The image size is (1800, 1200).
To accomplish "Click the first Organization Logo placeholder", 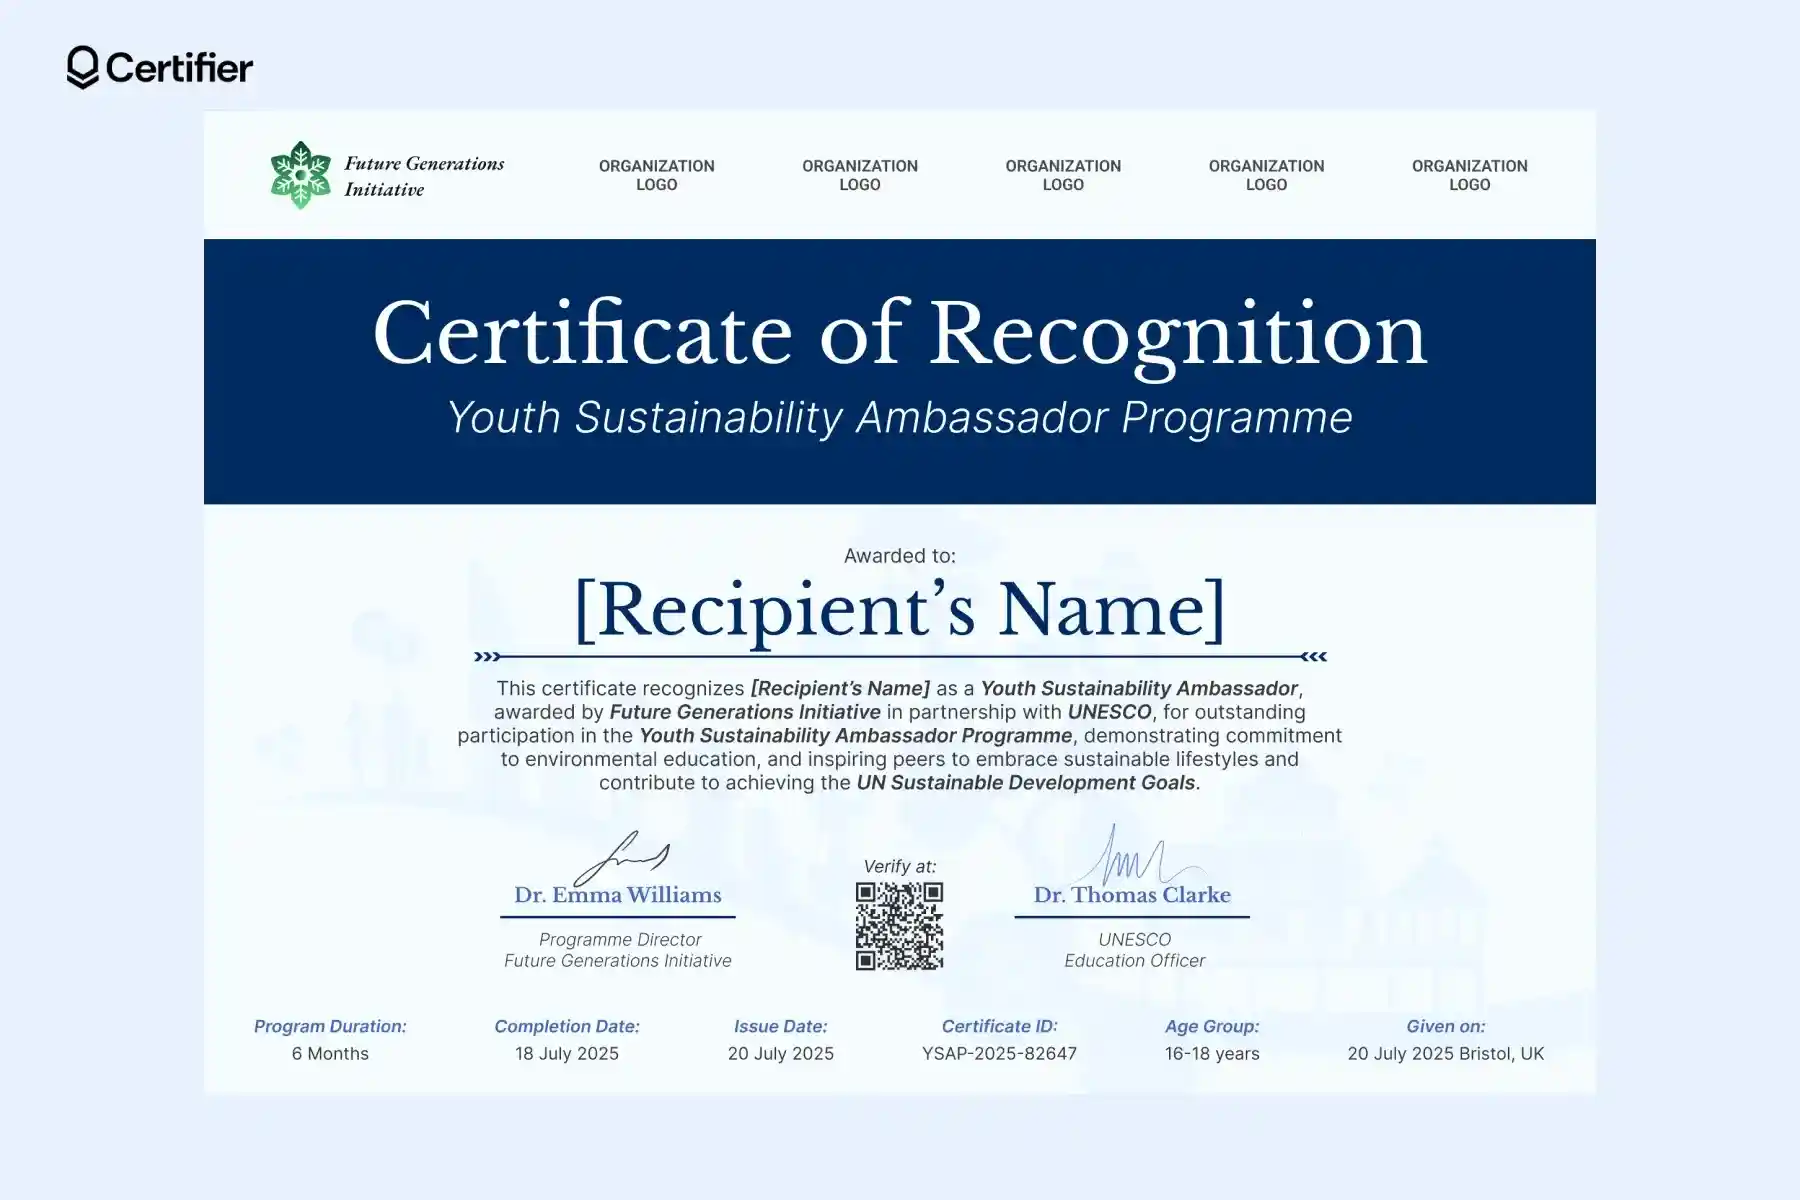I will [656, 174].
